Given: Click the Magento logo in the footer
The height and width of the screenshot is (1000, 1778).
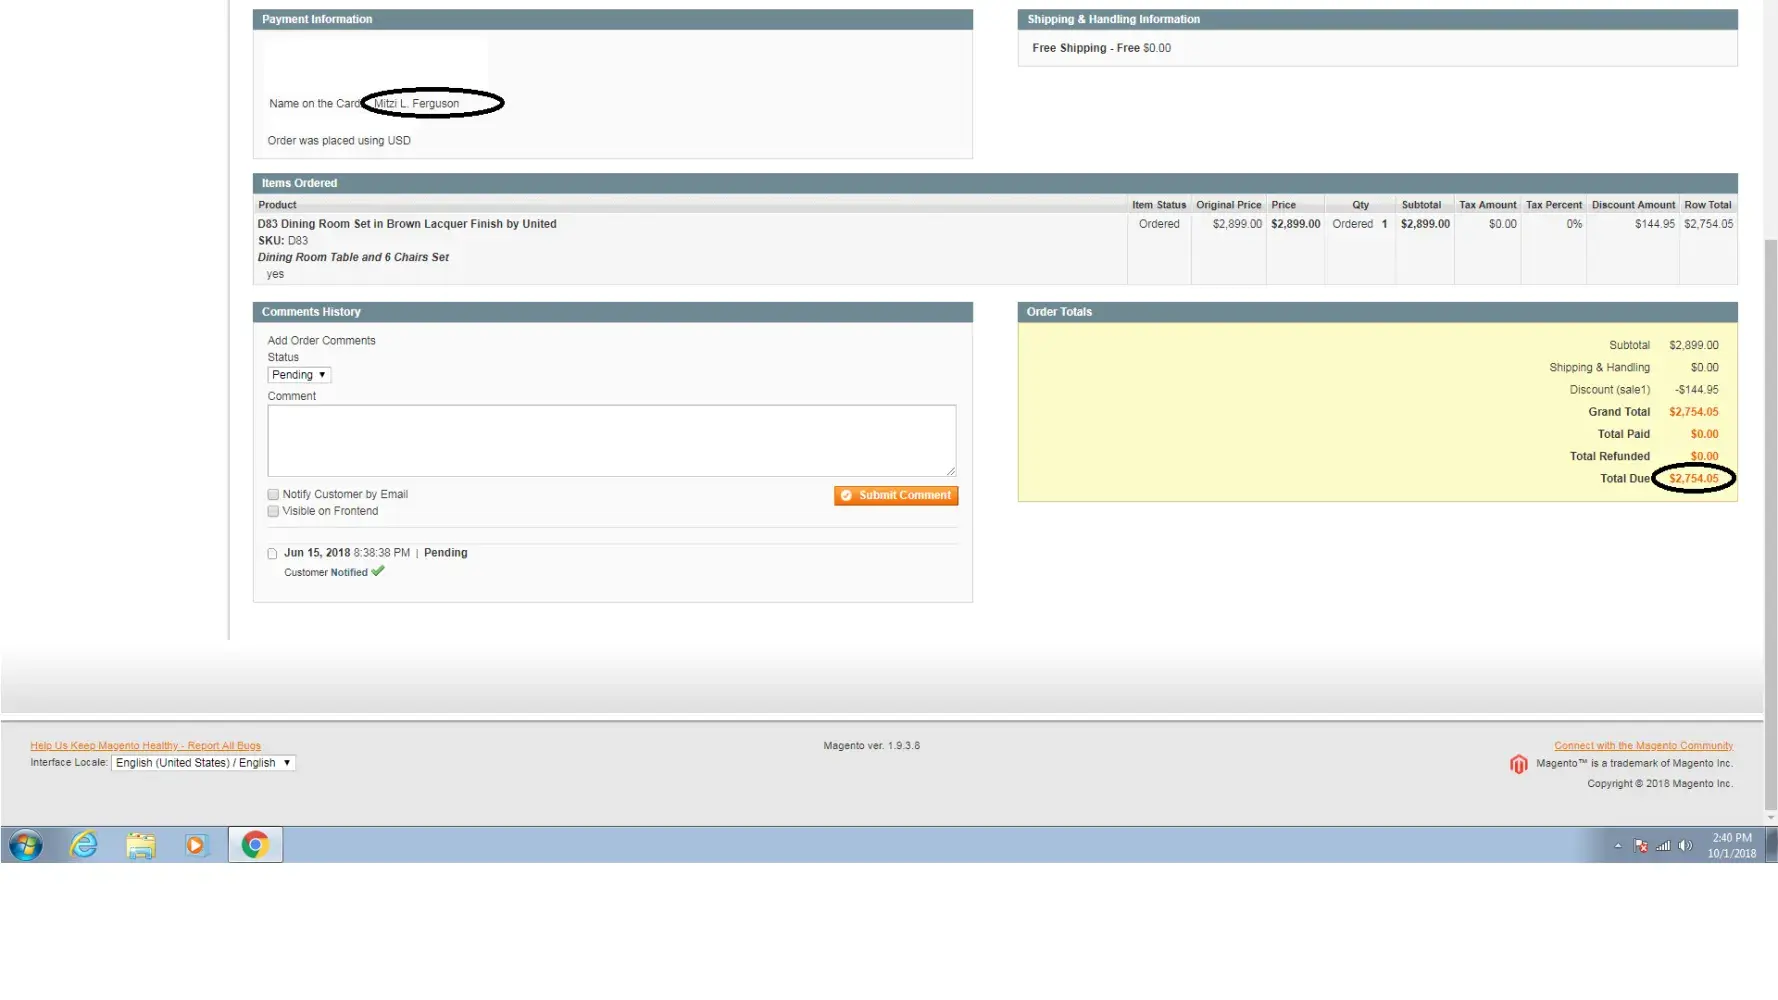Looking at the screenshot, I should tap(1518, 765).
